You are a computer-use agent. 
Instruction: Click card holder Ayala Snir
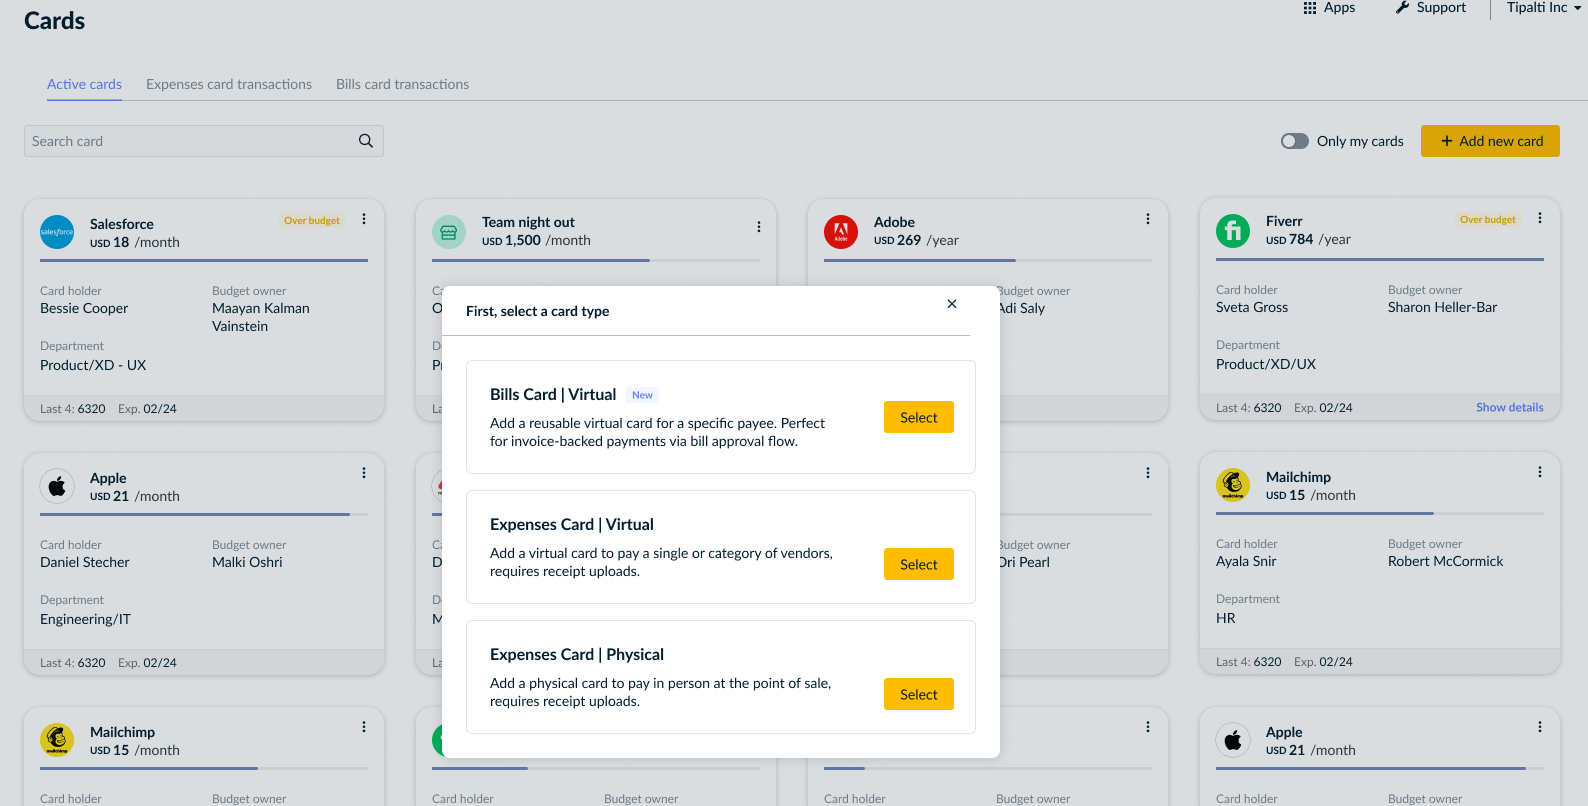(x=1246, y=561)
